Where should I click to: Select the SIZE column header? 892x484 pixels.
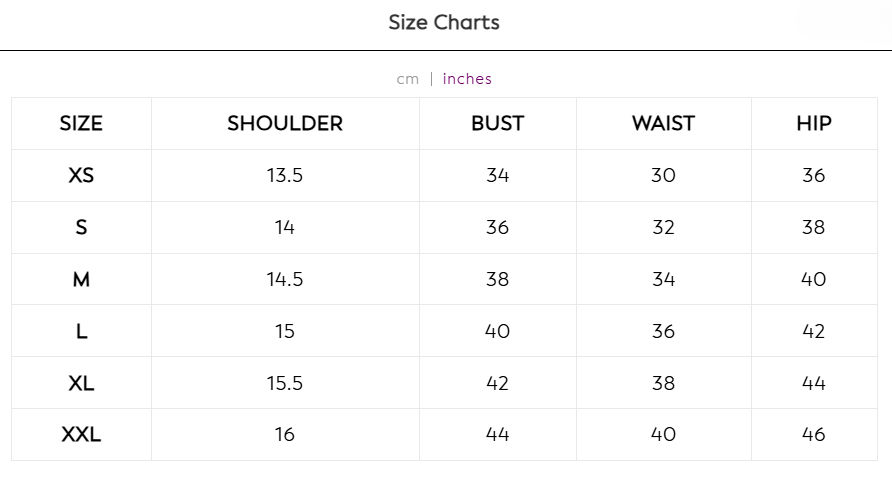tap(81, 123)
